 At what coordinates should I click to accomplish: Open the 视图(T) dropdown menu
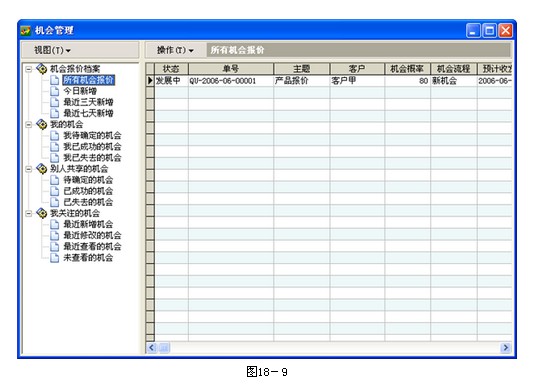coord(52,50)
